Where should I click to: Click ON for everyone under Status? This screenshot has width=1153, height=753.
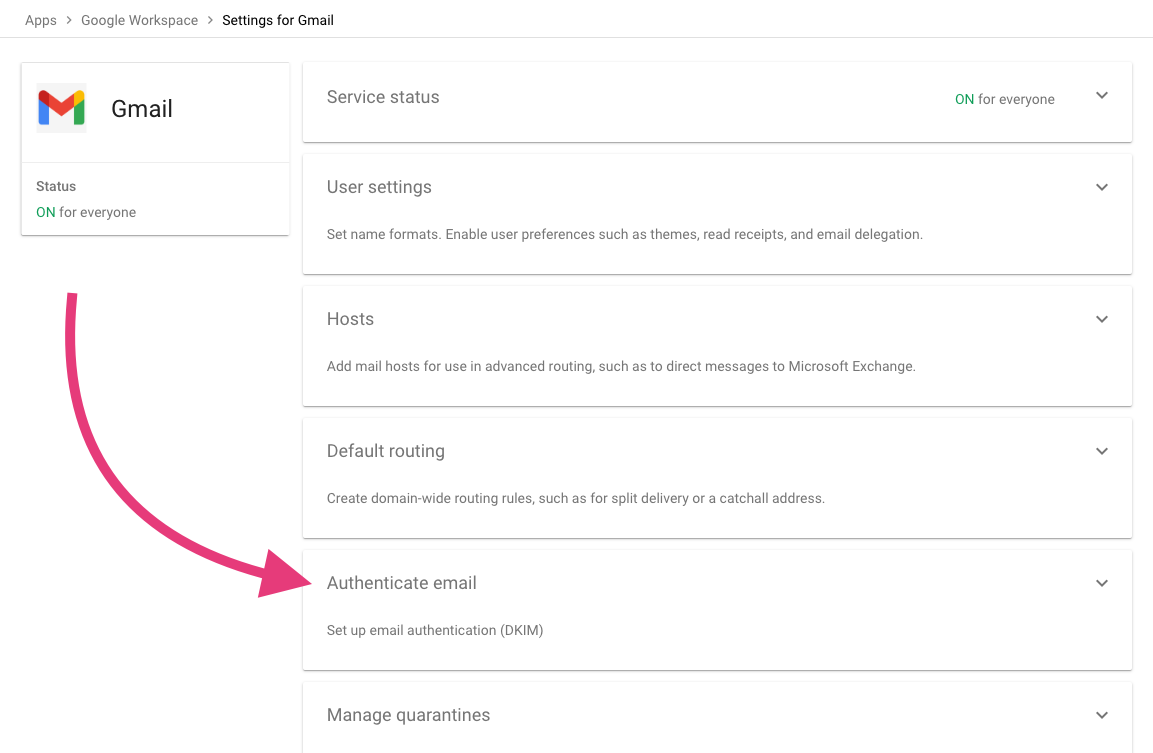click(86, 213)
